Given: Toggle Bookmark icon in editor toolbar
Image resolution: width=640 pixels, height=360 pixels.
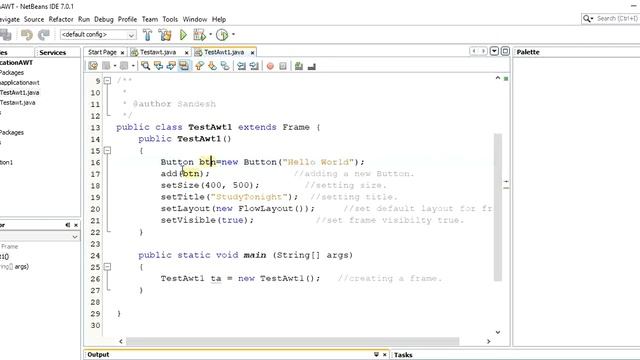Looking at the screenshot, I should tap(225, 66).
